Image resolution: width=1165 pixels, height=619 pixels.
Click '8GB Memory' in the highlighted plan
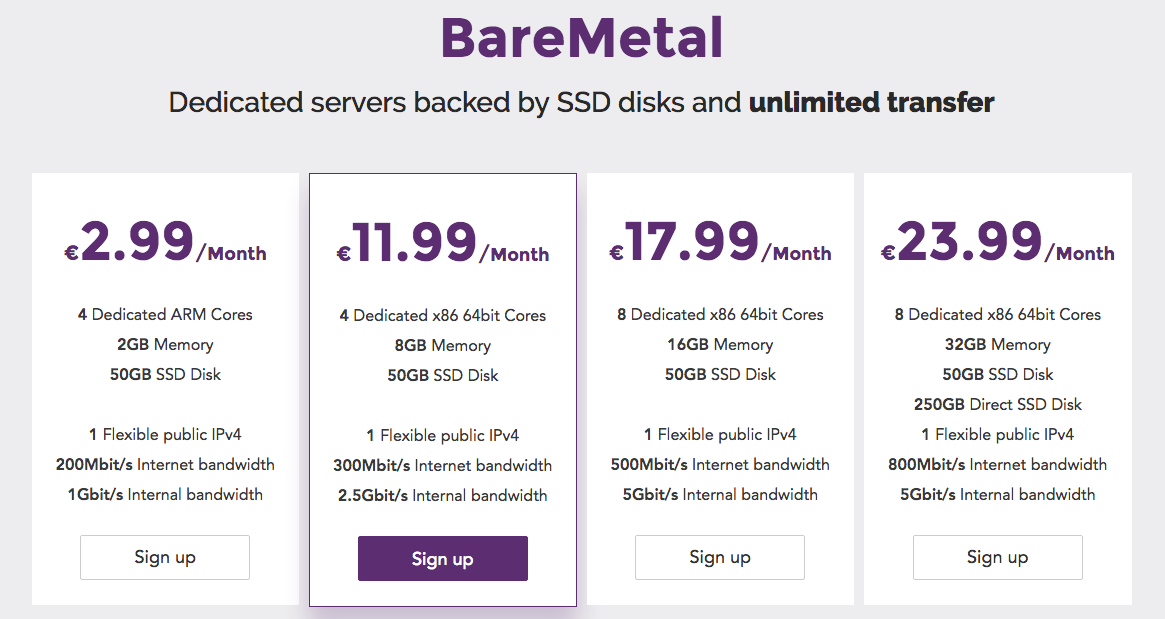point(443,346)
